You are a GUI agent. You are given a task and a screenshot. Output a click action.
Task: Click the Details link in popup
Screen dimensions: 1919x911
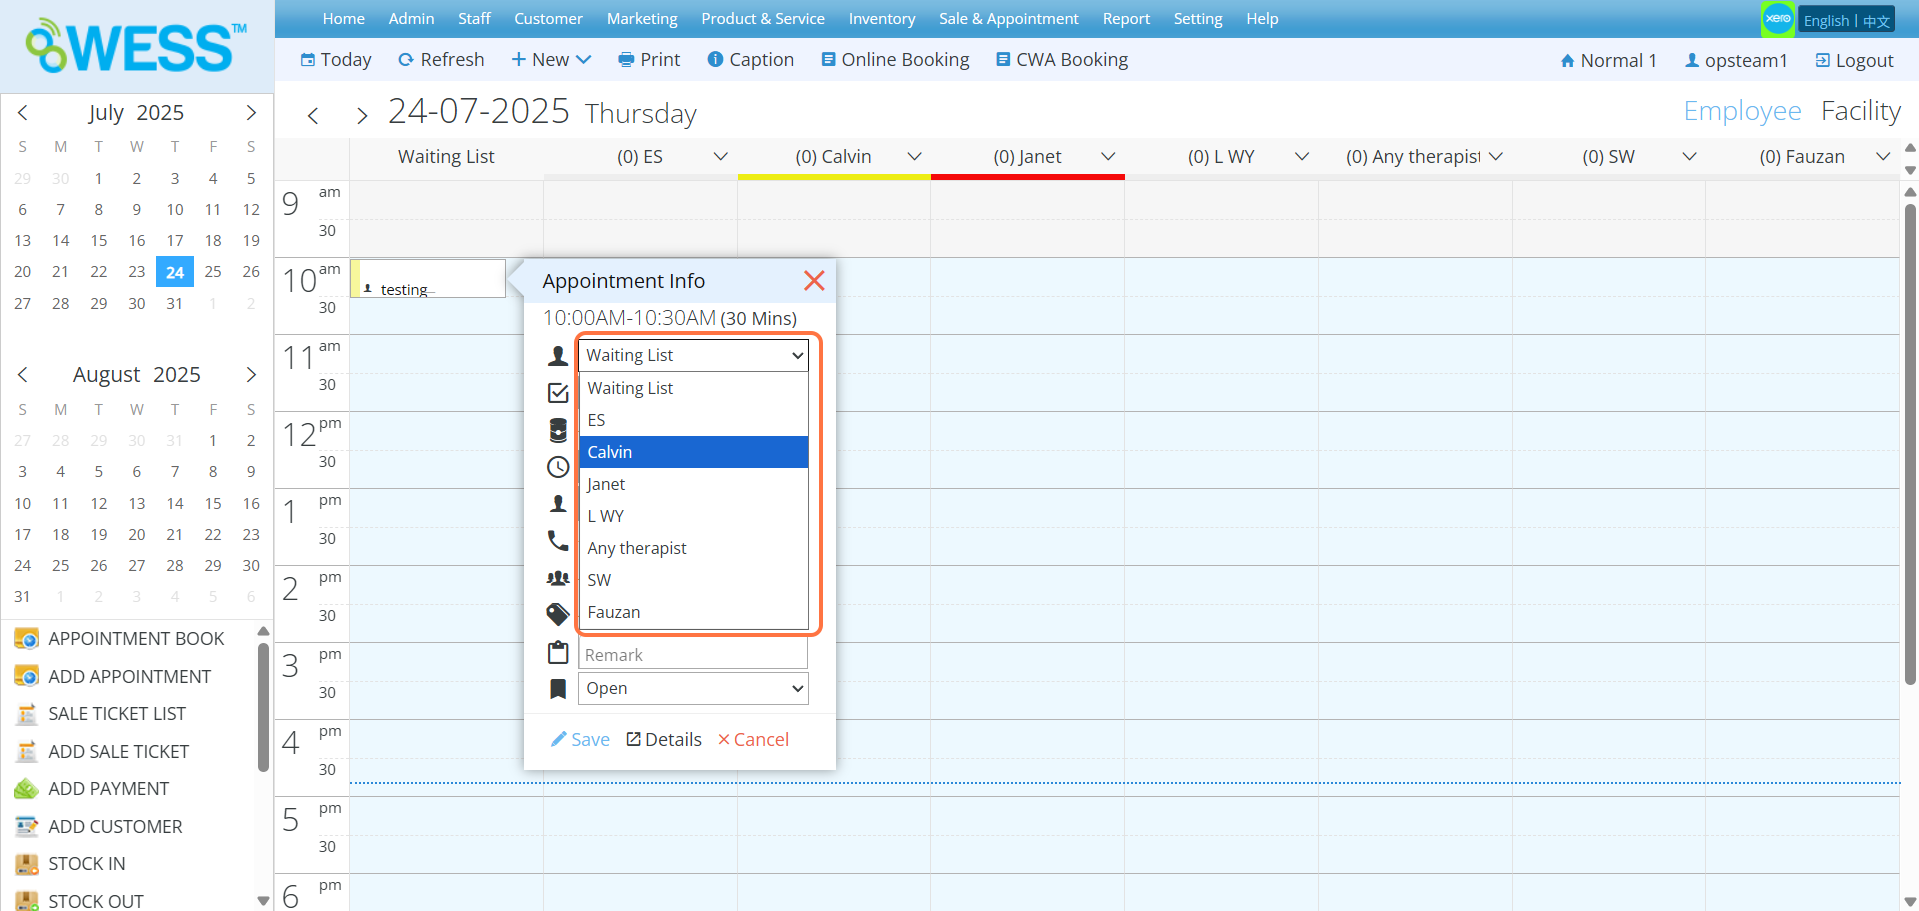point(664,740)
